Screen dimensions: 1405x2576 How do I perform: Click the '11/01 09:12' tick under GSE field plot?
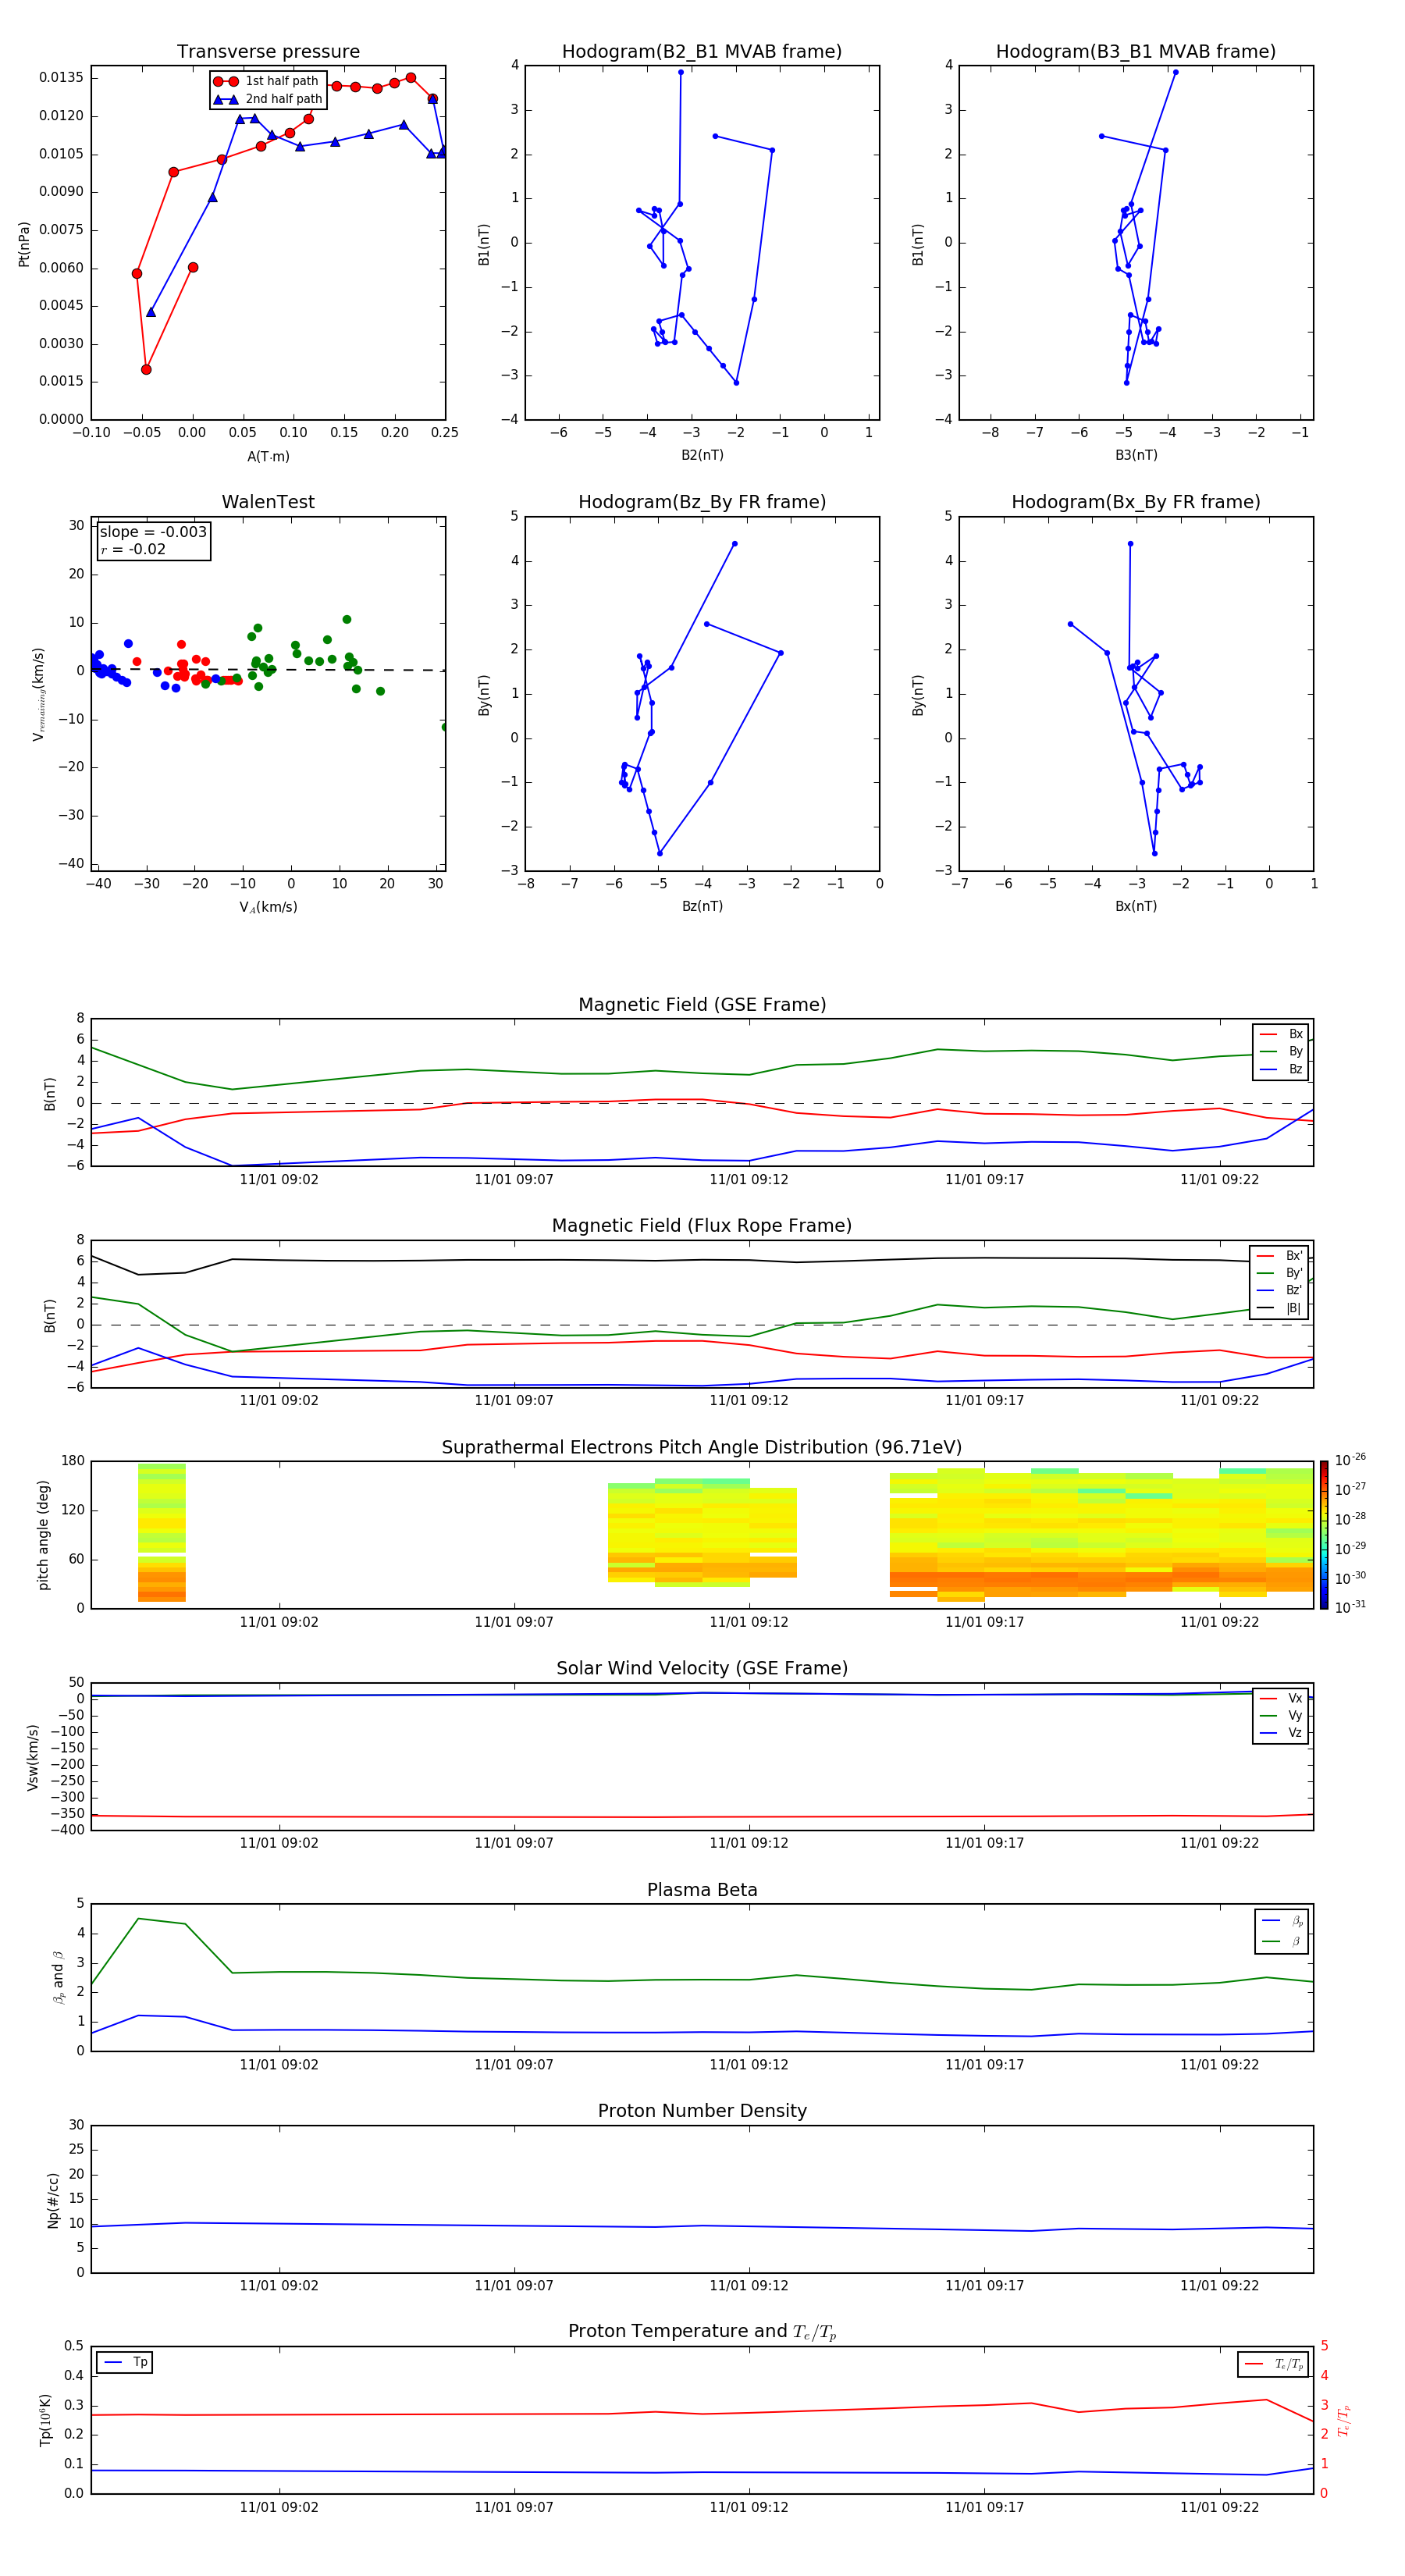tap(749, 1180)
